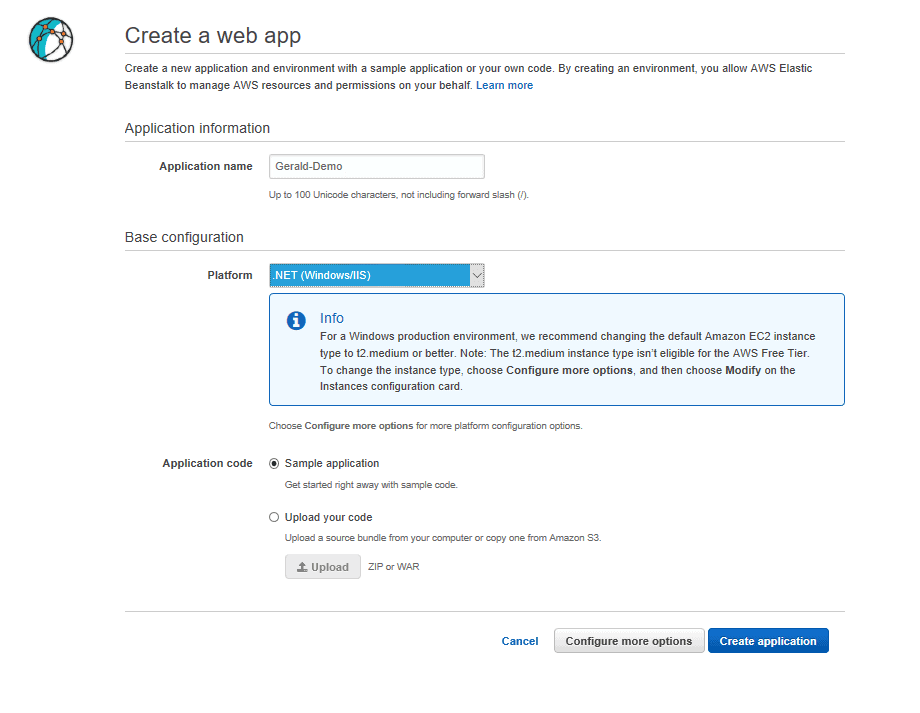Click the Elastic Beanstalk globe logo
This screenshot has height=713, width=920.
pos(51,40)
